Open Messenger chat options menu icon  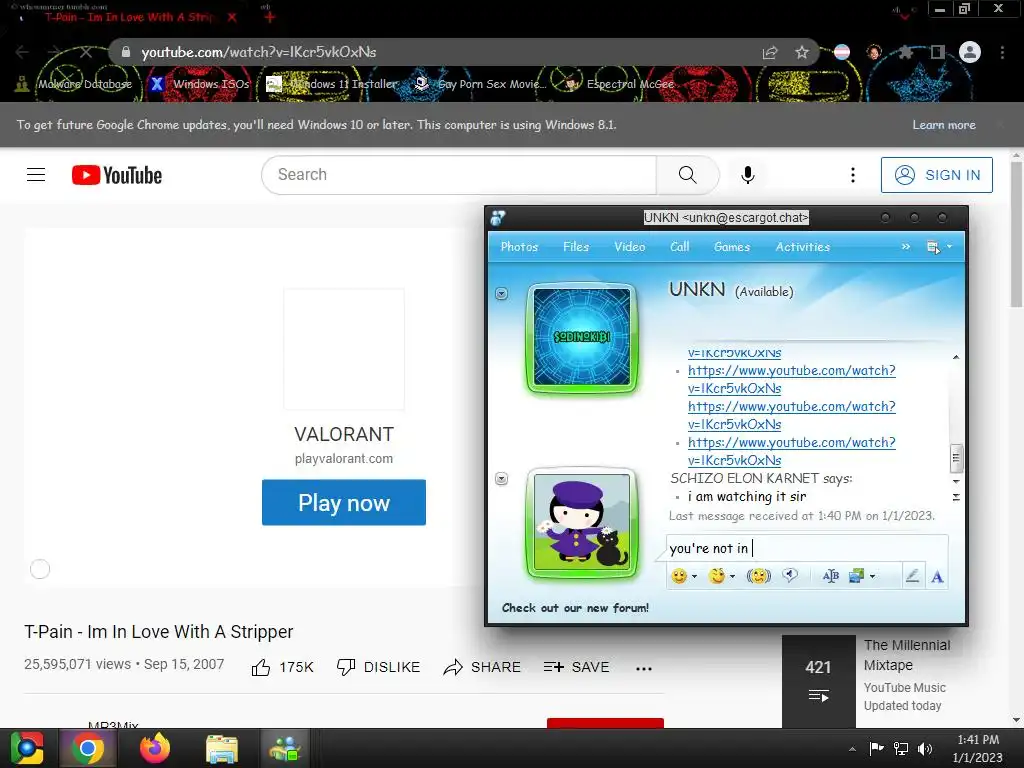click(933, 247)
